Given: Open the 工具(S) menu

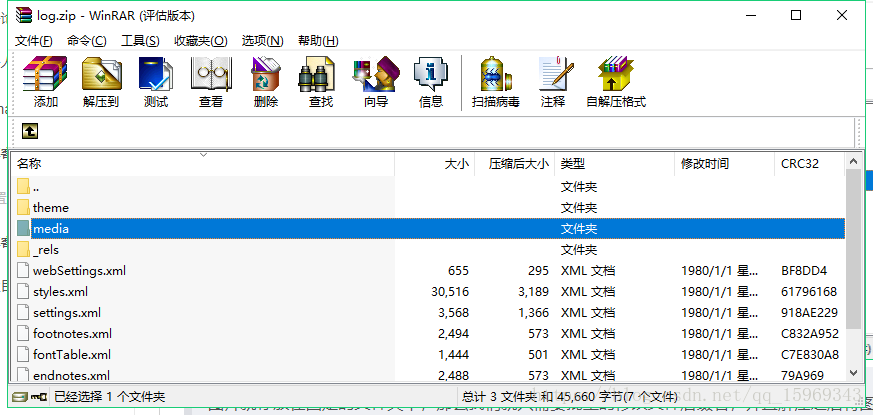Looking at the screenshot, I should (x=140, y=41).
